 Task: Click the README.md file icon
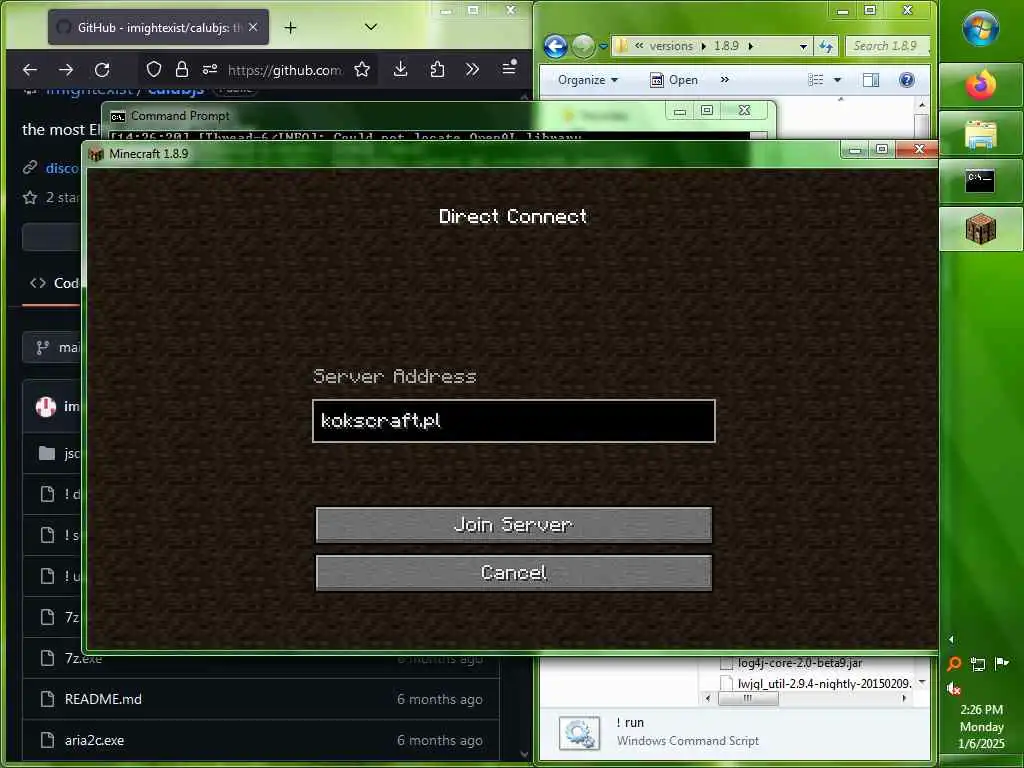(47, 699)
